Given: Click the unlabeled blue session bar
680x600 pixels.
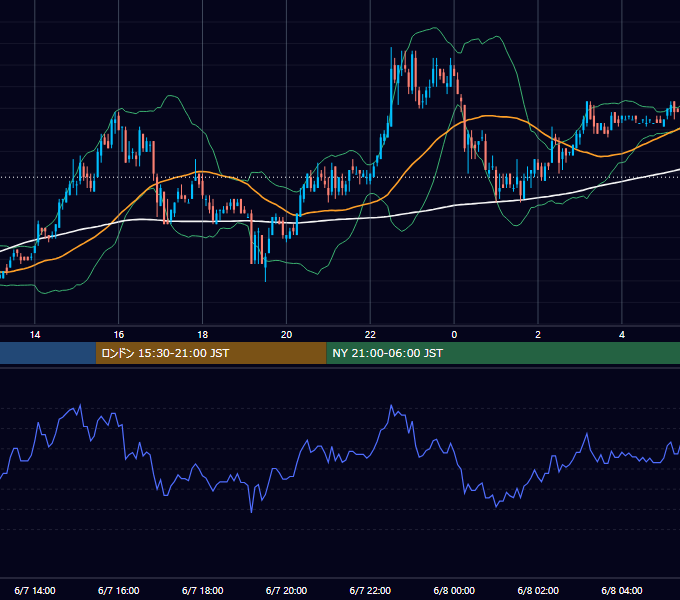Looking at the screenshot, I should [48, 353].
